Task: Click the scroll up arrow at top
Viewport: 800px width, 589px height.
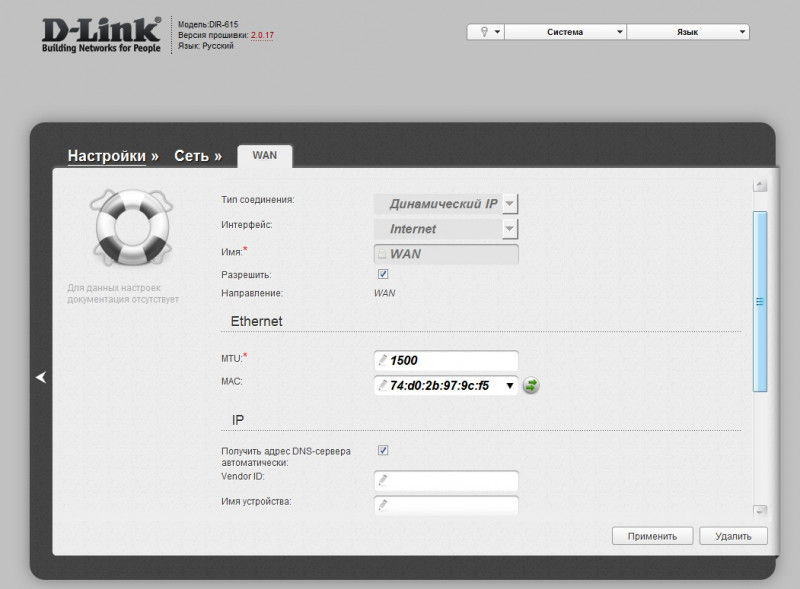Action: [x=760, y=185]
